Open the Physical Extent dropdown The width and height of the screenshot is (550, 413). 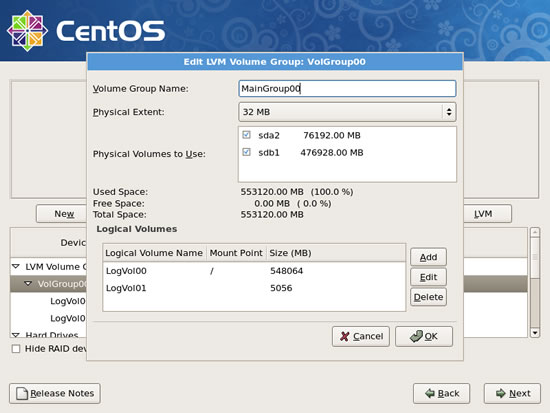click(347, 112)
